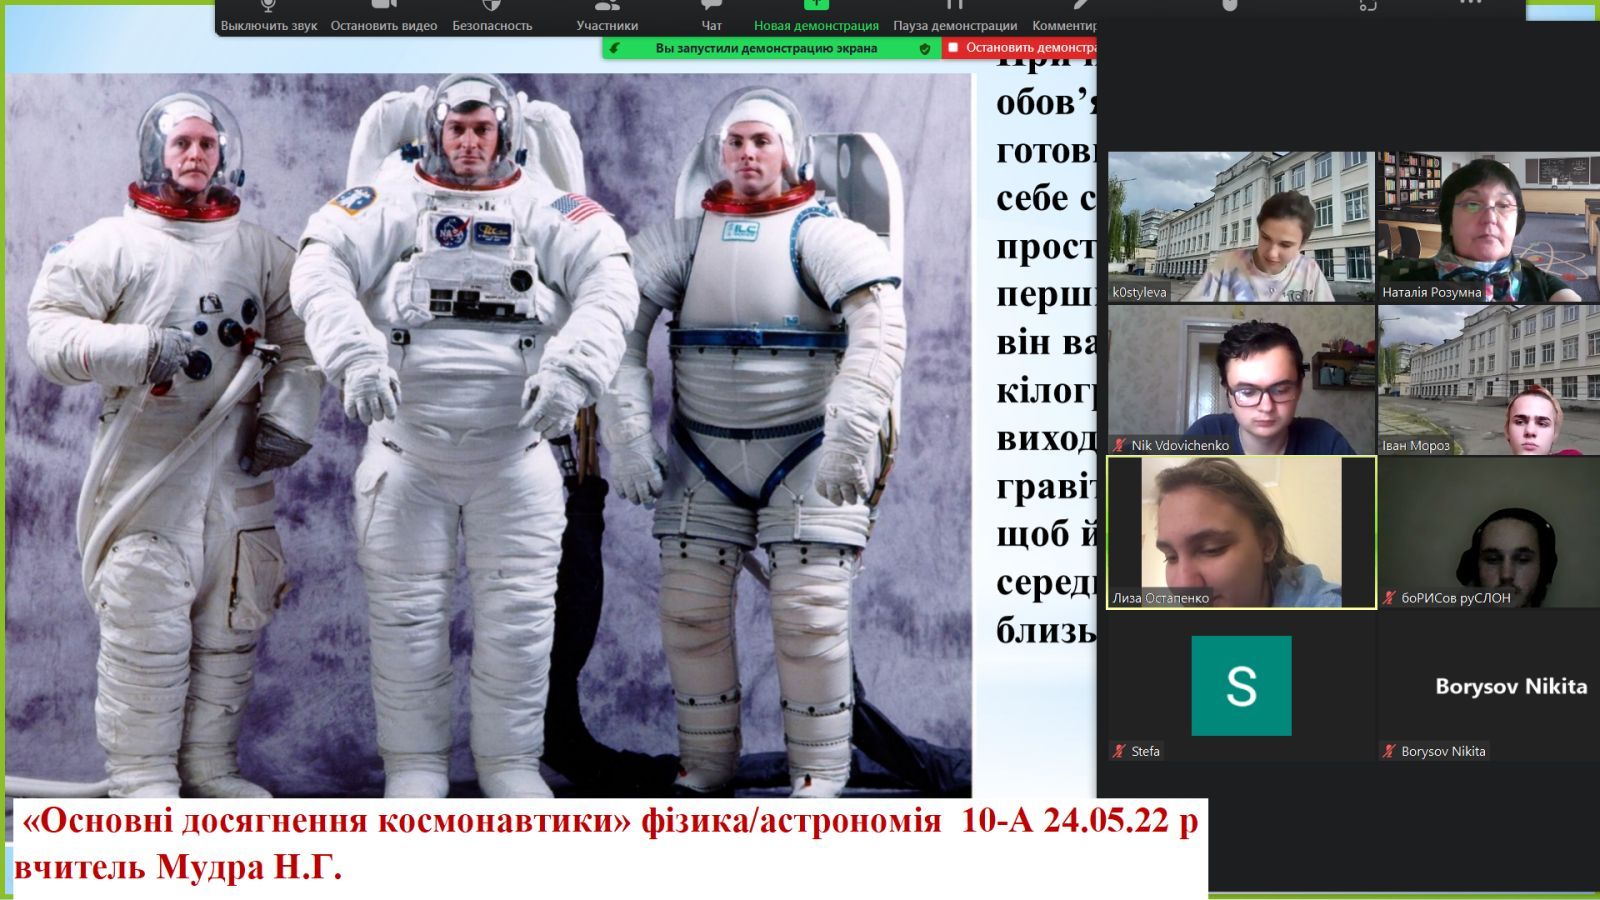Click Stefa's green S avatar
This screenshot has height=900, width=1600.
point(1241,686)
